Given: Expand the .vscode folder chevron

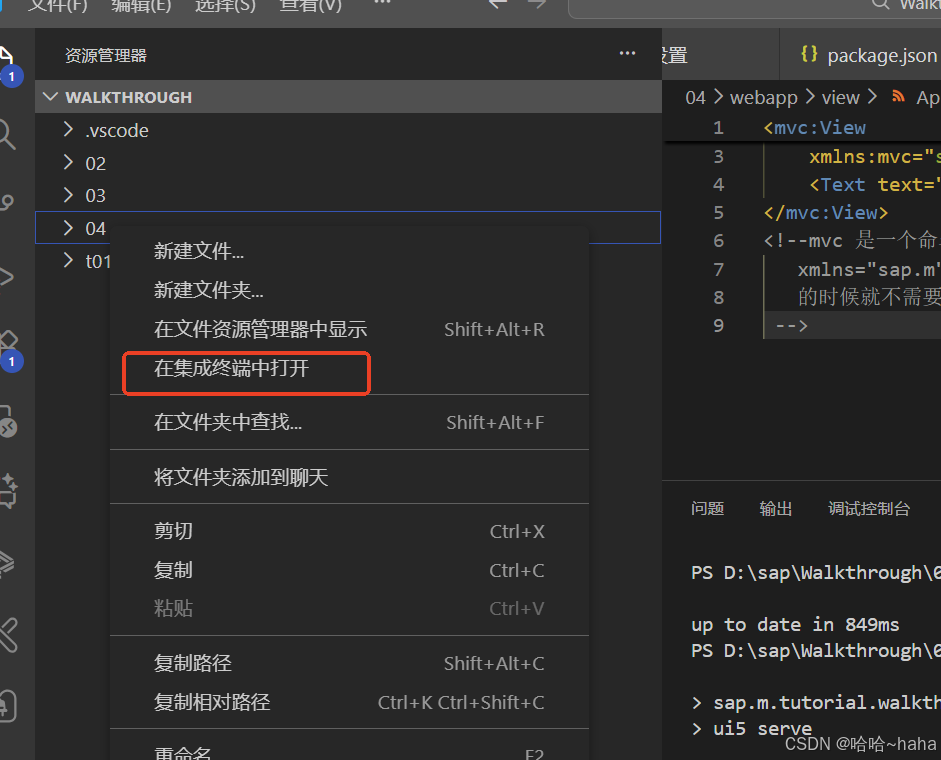Looking at the screenshot, I should pos(68,130).
